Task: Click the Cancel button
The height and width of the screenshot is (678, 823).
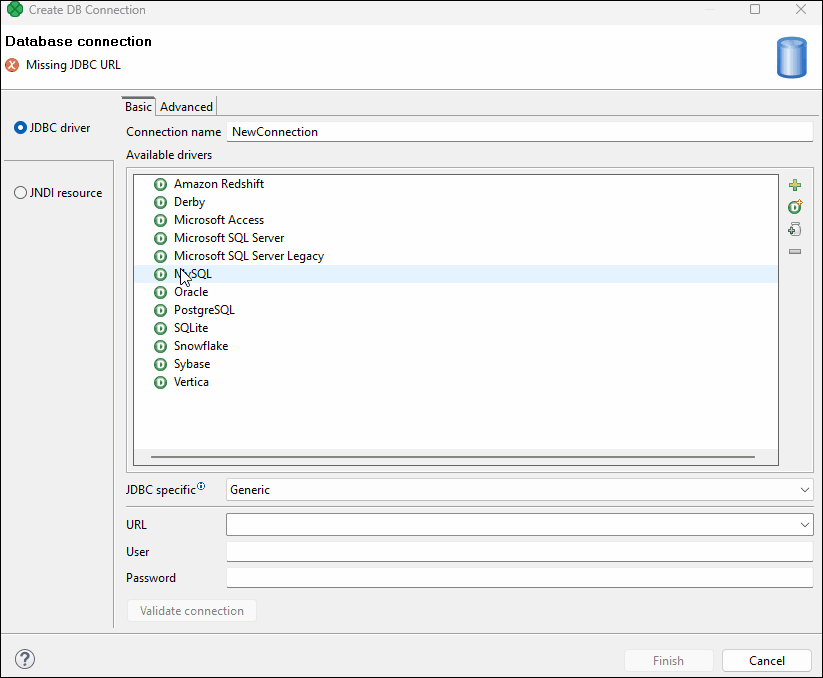Action: [x=766, y=660]
